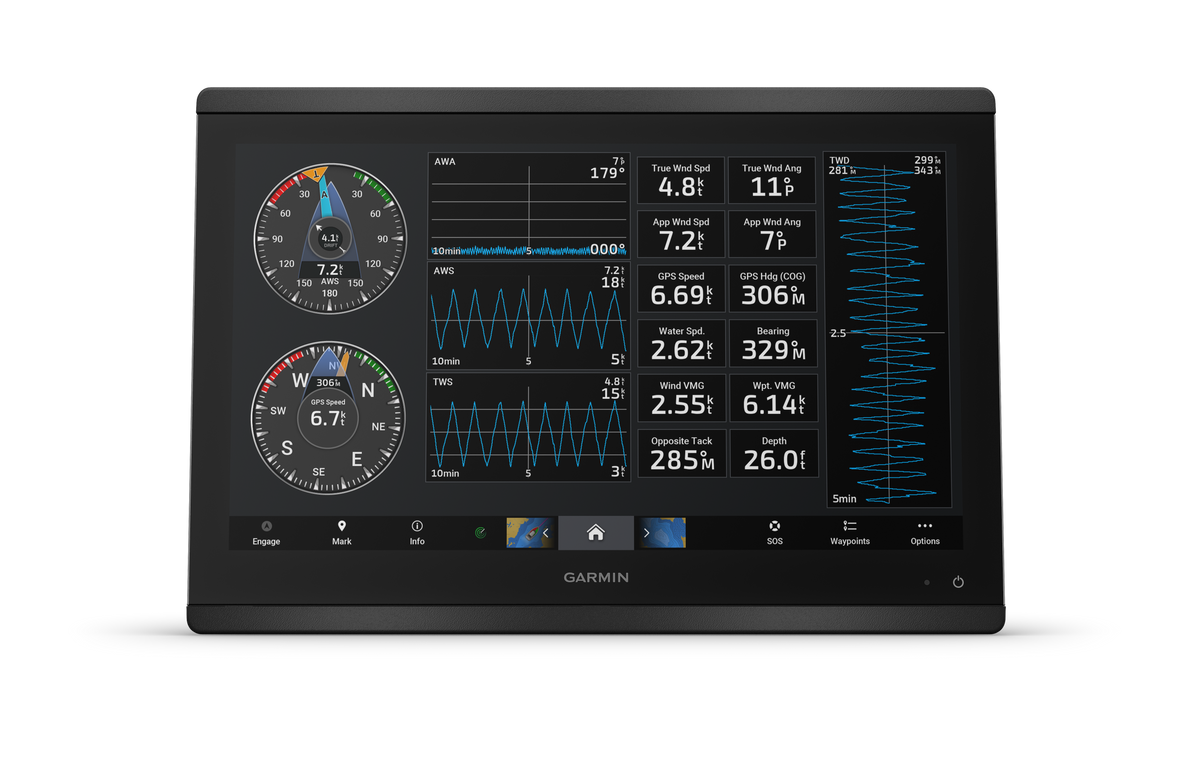
Task: Tap the Mark waypoint pin icon
Action: (x=342, y=526)
